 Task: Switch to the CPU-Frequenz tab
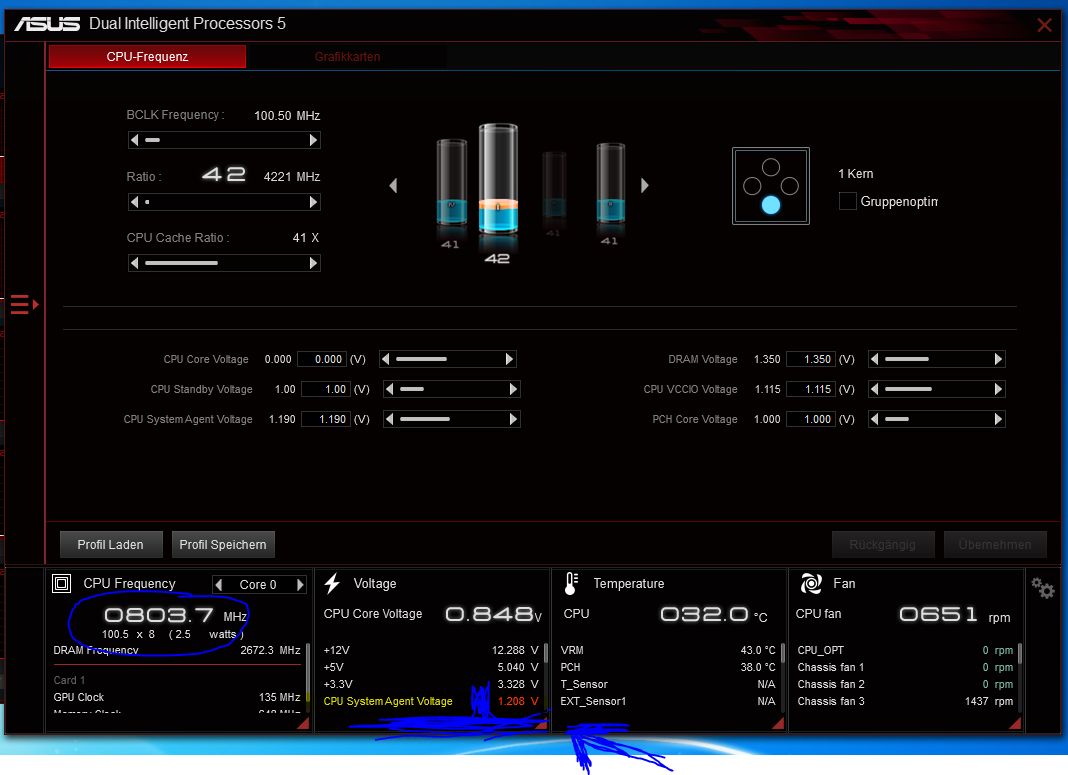coord(147,57)
